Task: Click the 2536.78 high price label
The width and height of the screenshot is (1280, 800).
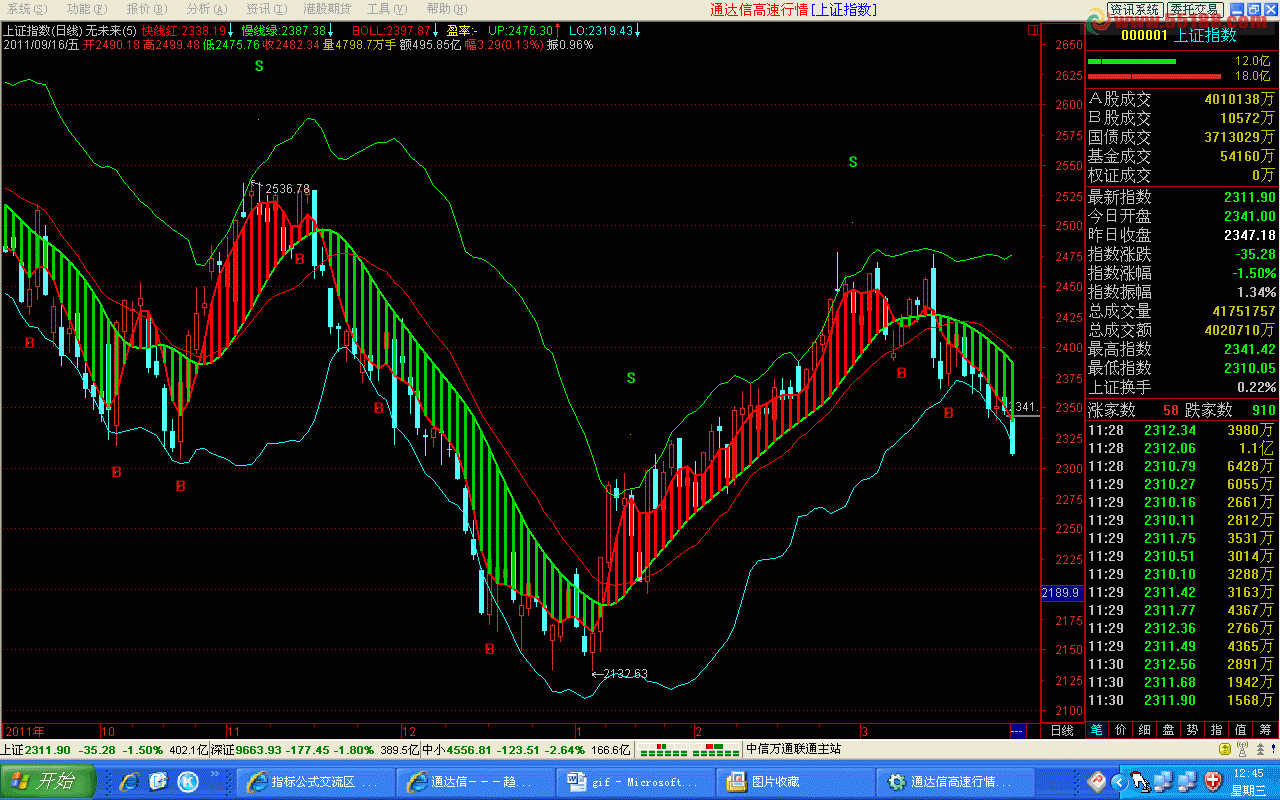Action: pos(286,189)
